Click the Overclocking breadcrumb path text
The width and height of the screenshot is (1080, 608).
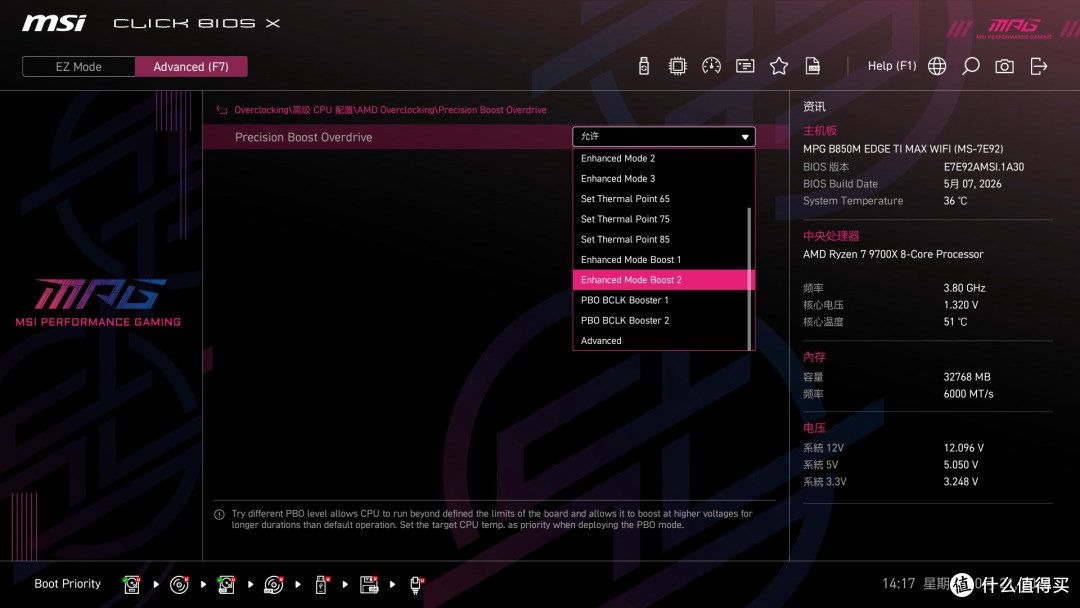pyautogui.click(x=391, y=110)
